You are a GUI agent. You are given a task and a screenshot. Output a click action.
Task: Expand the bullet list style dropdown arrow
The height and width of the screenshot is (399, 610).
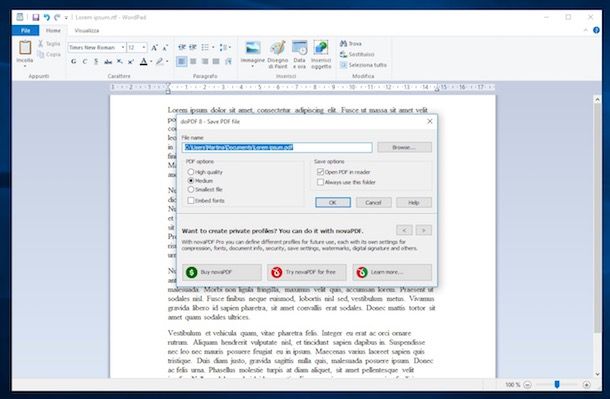coord(213,47)
